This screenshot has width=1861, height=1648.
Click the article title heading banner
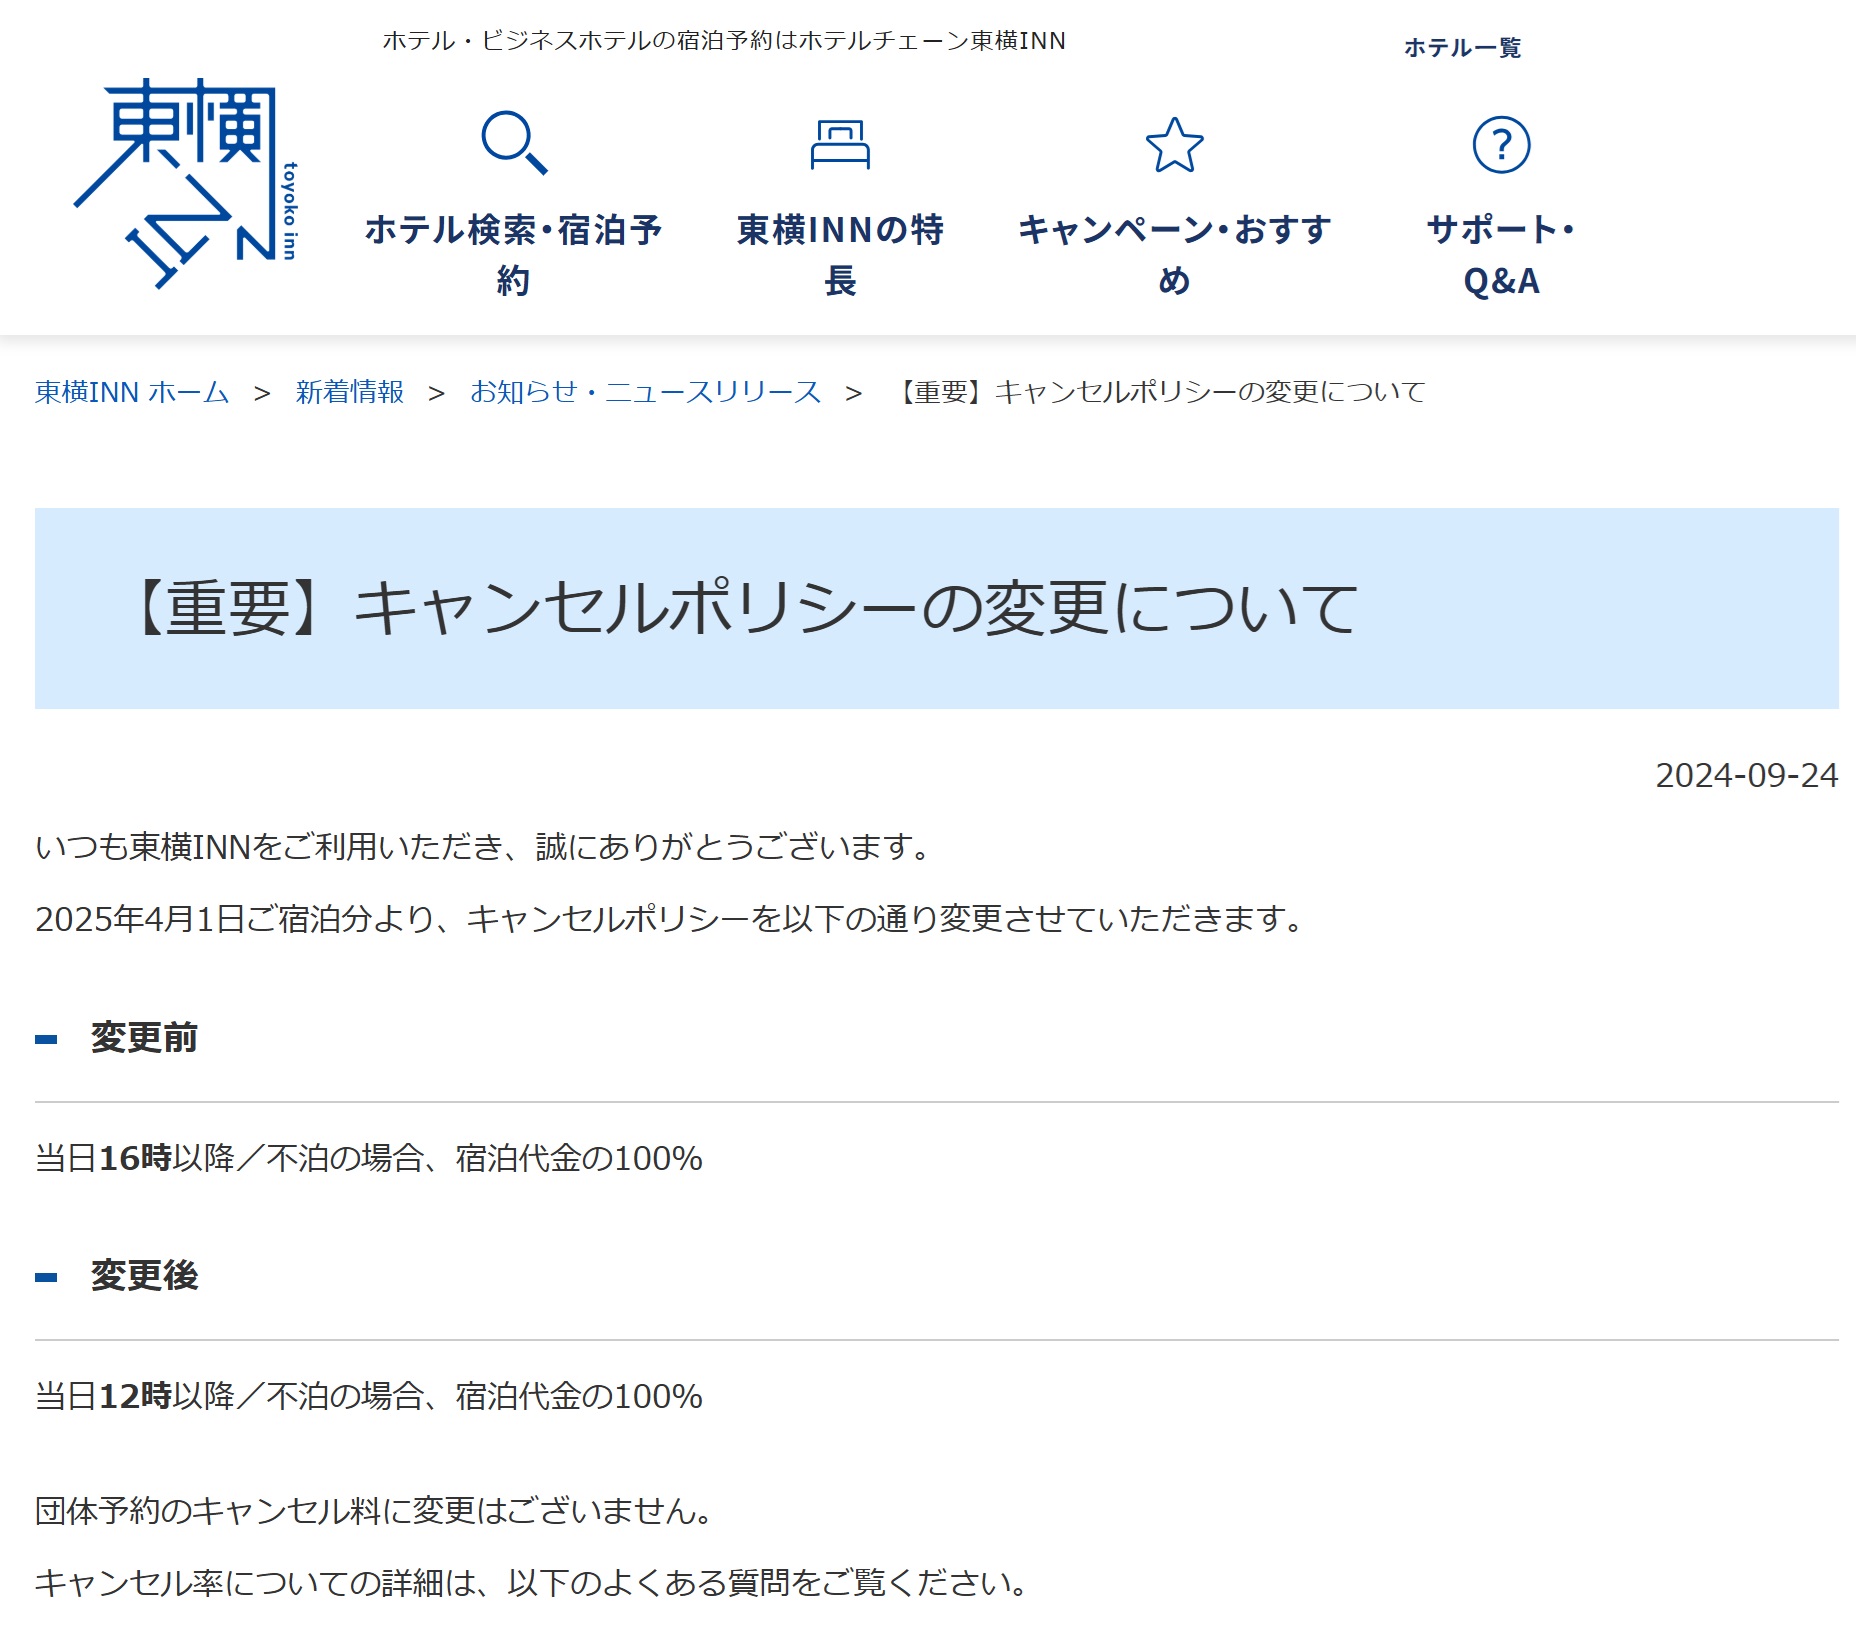(x=936, y=608)
